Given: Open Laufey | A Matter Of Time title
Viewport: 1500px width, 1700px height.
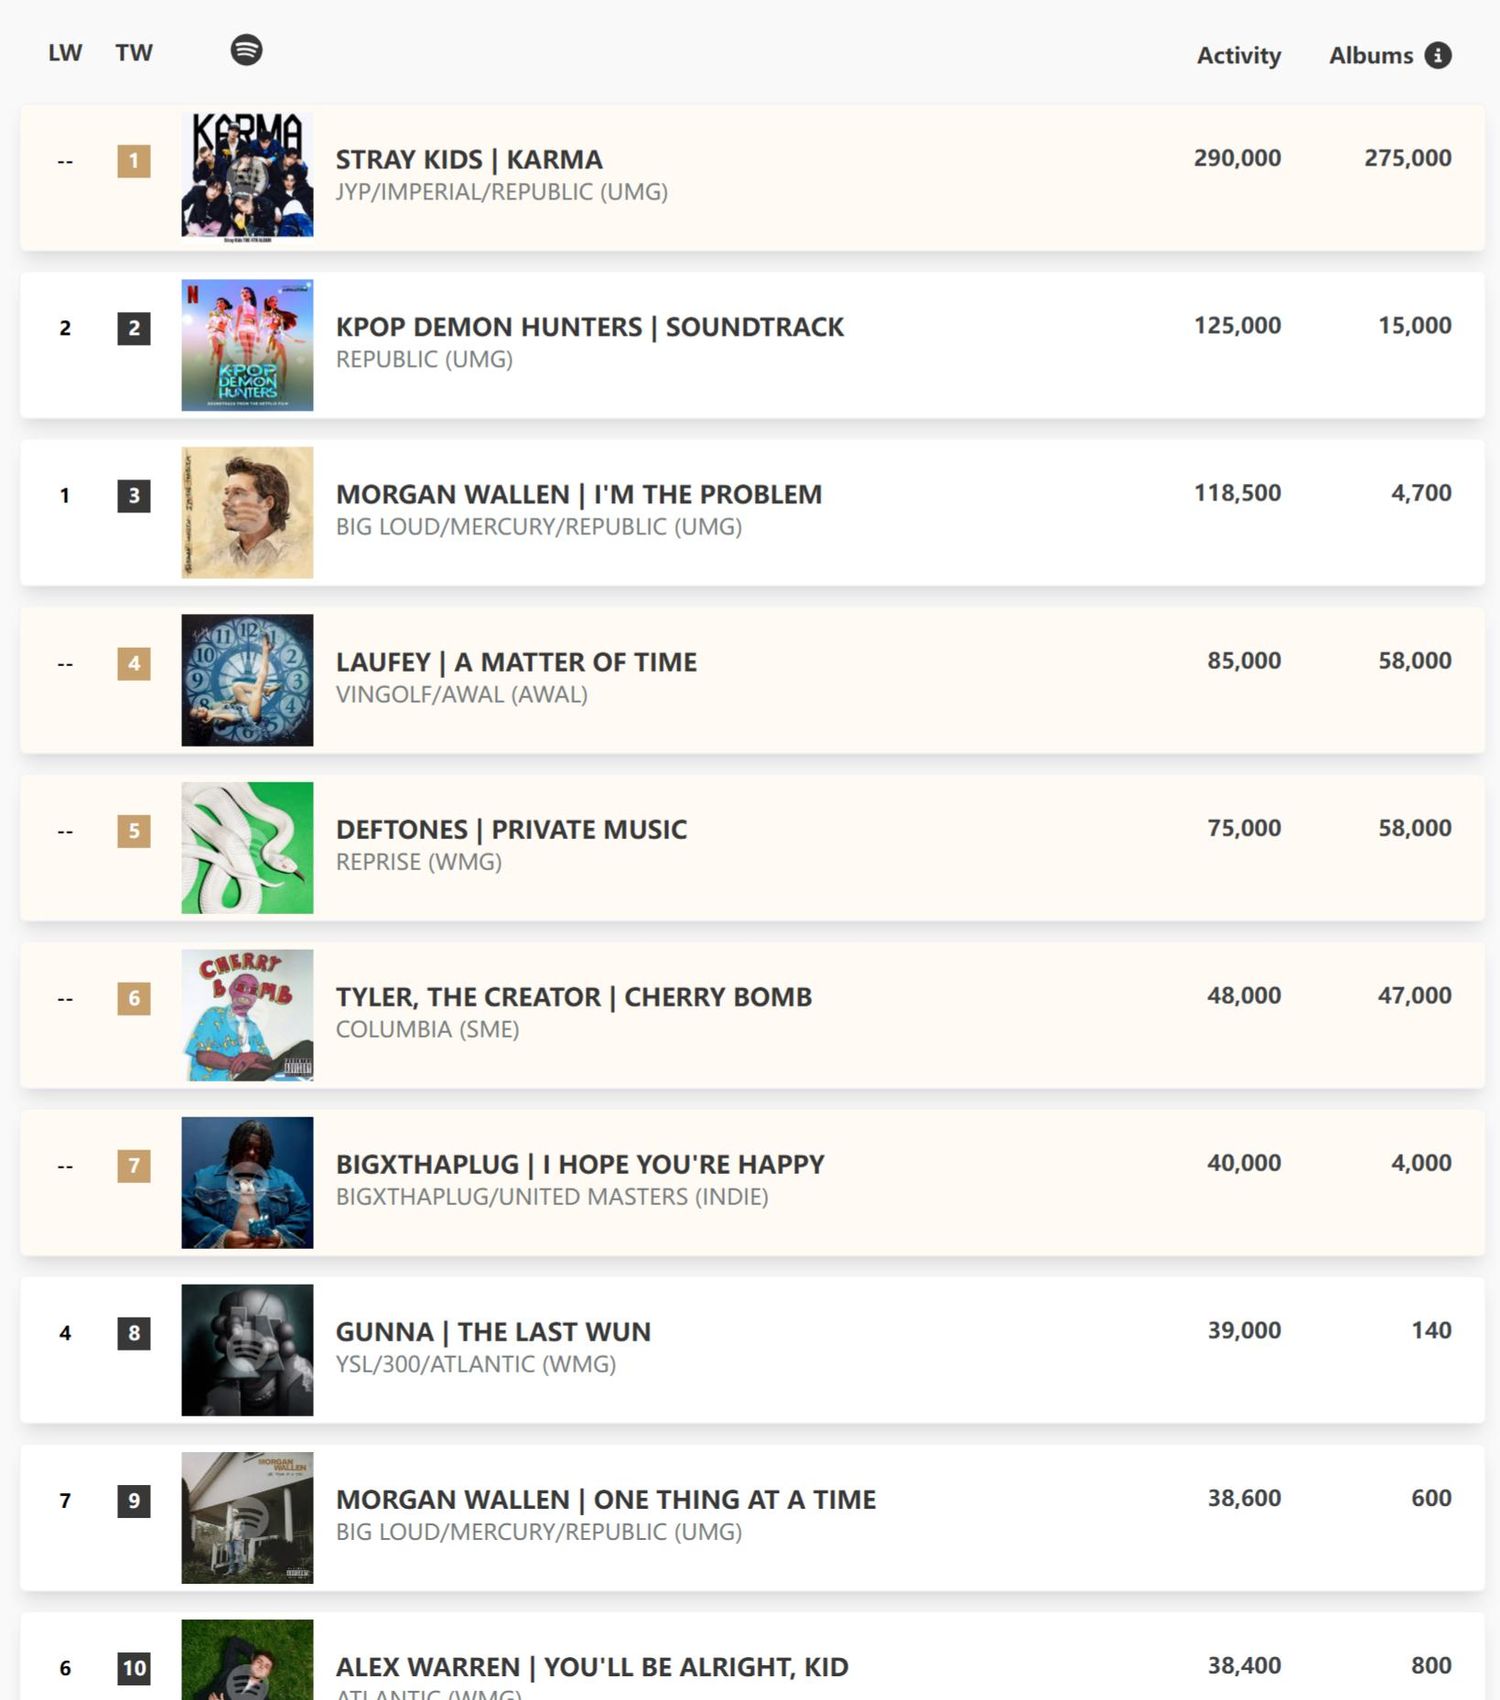Looking at the screenshot, I should pyautogui.click(x=516, y=662).
